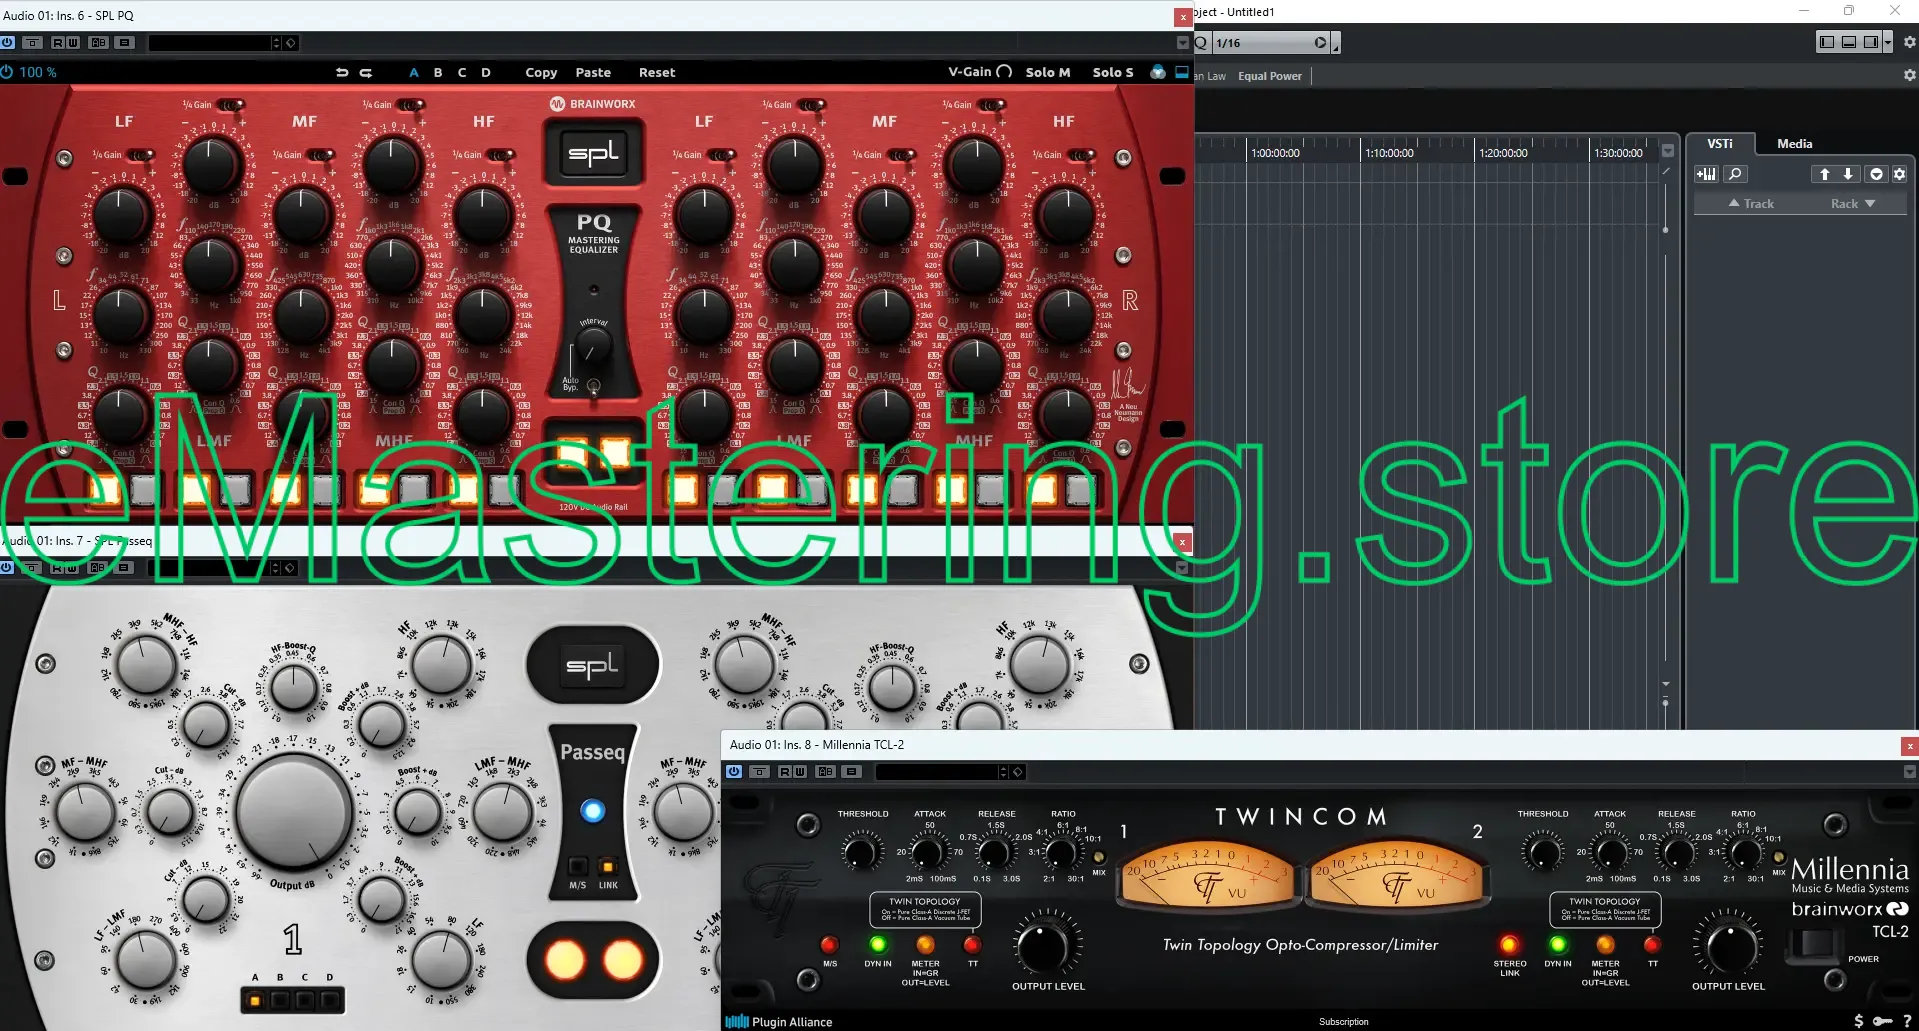
Task: Expand Rack section in VSTi panel
Action: click(x=1853, y=204)
